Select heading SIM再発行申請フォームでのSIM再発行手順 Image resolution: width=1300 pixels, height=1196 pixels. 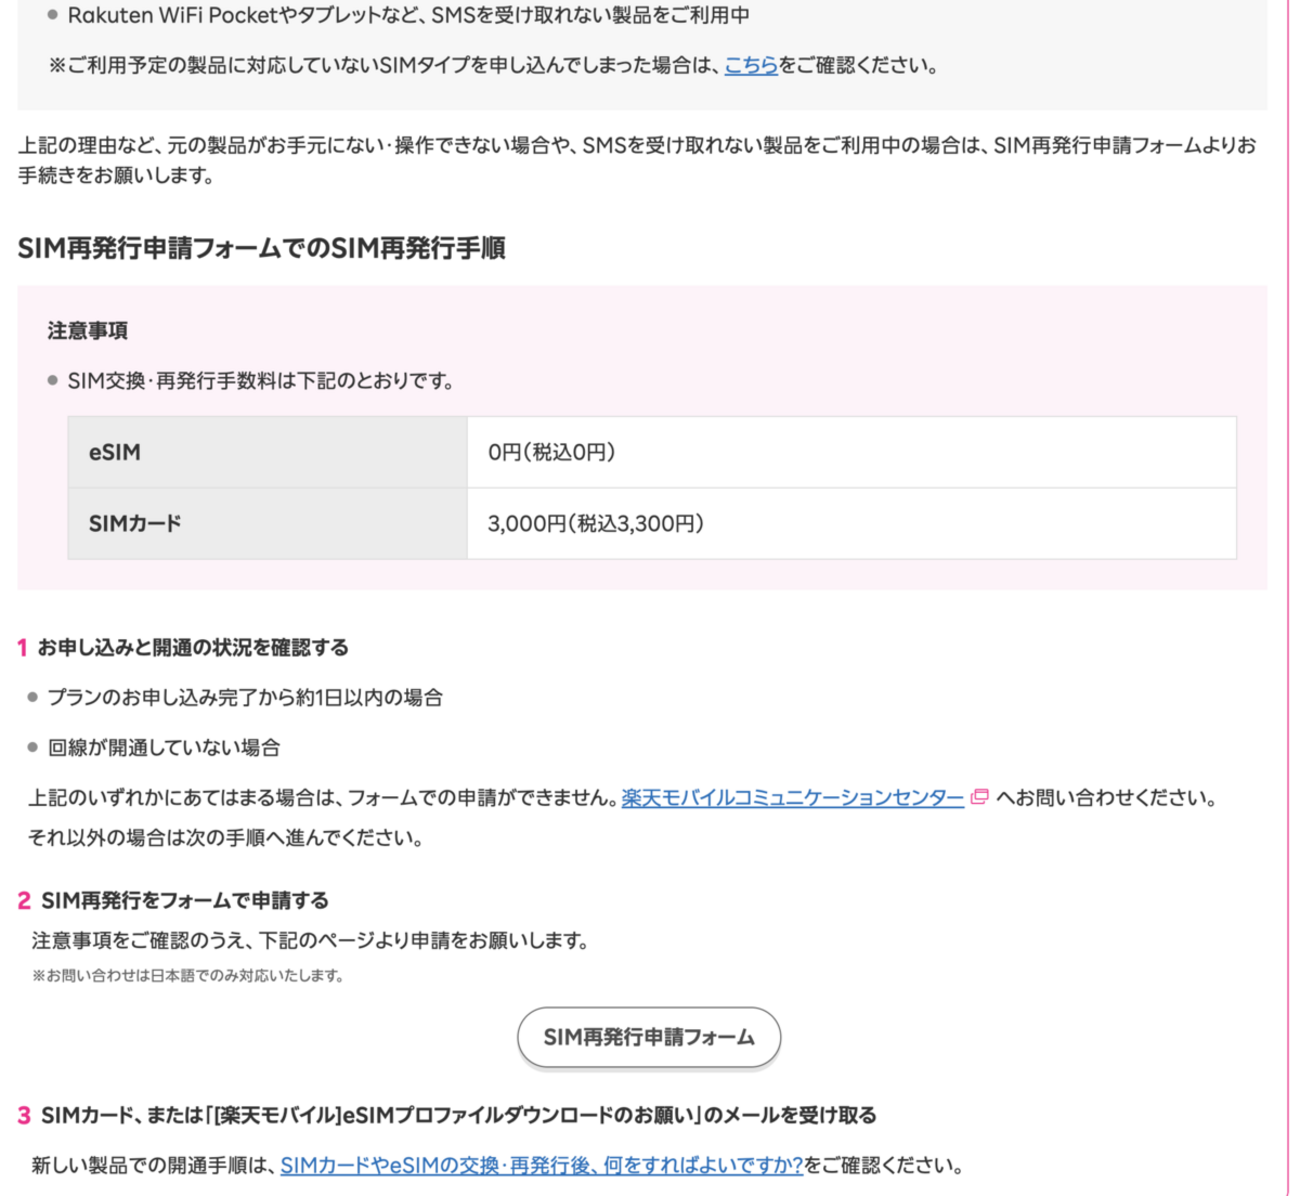[262, 248]
